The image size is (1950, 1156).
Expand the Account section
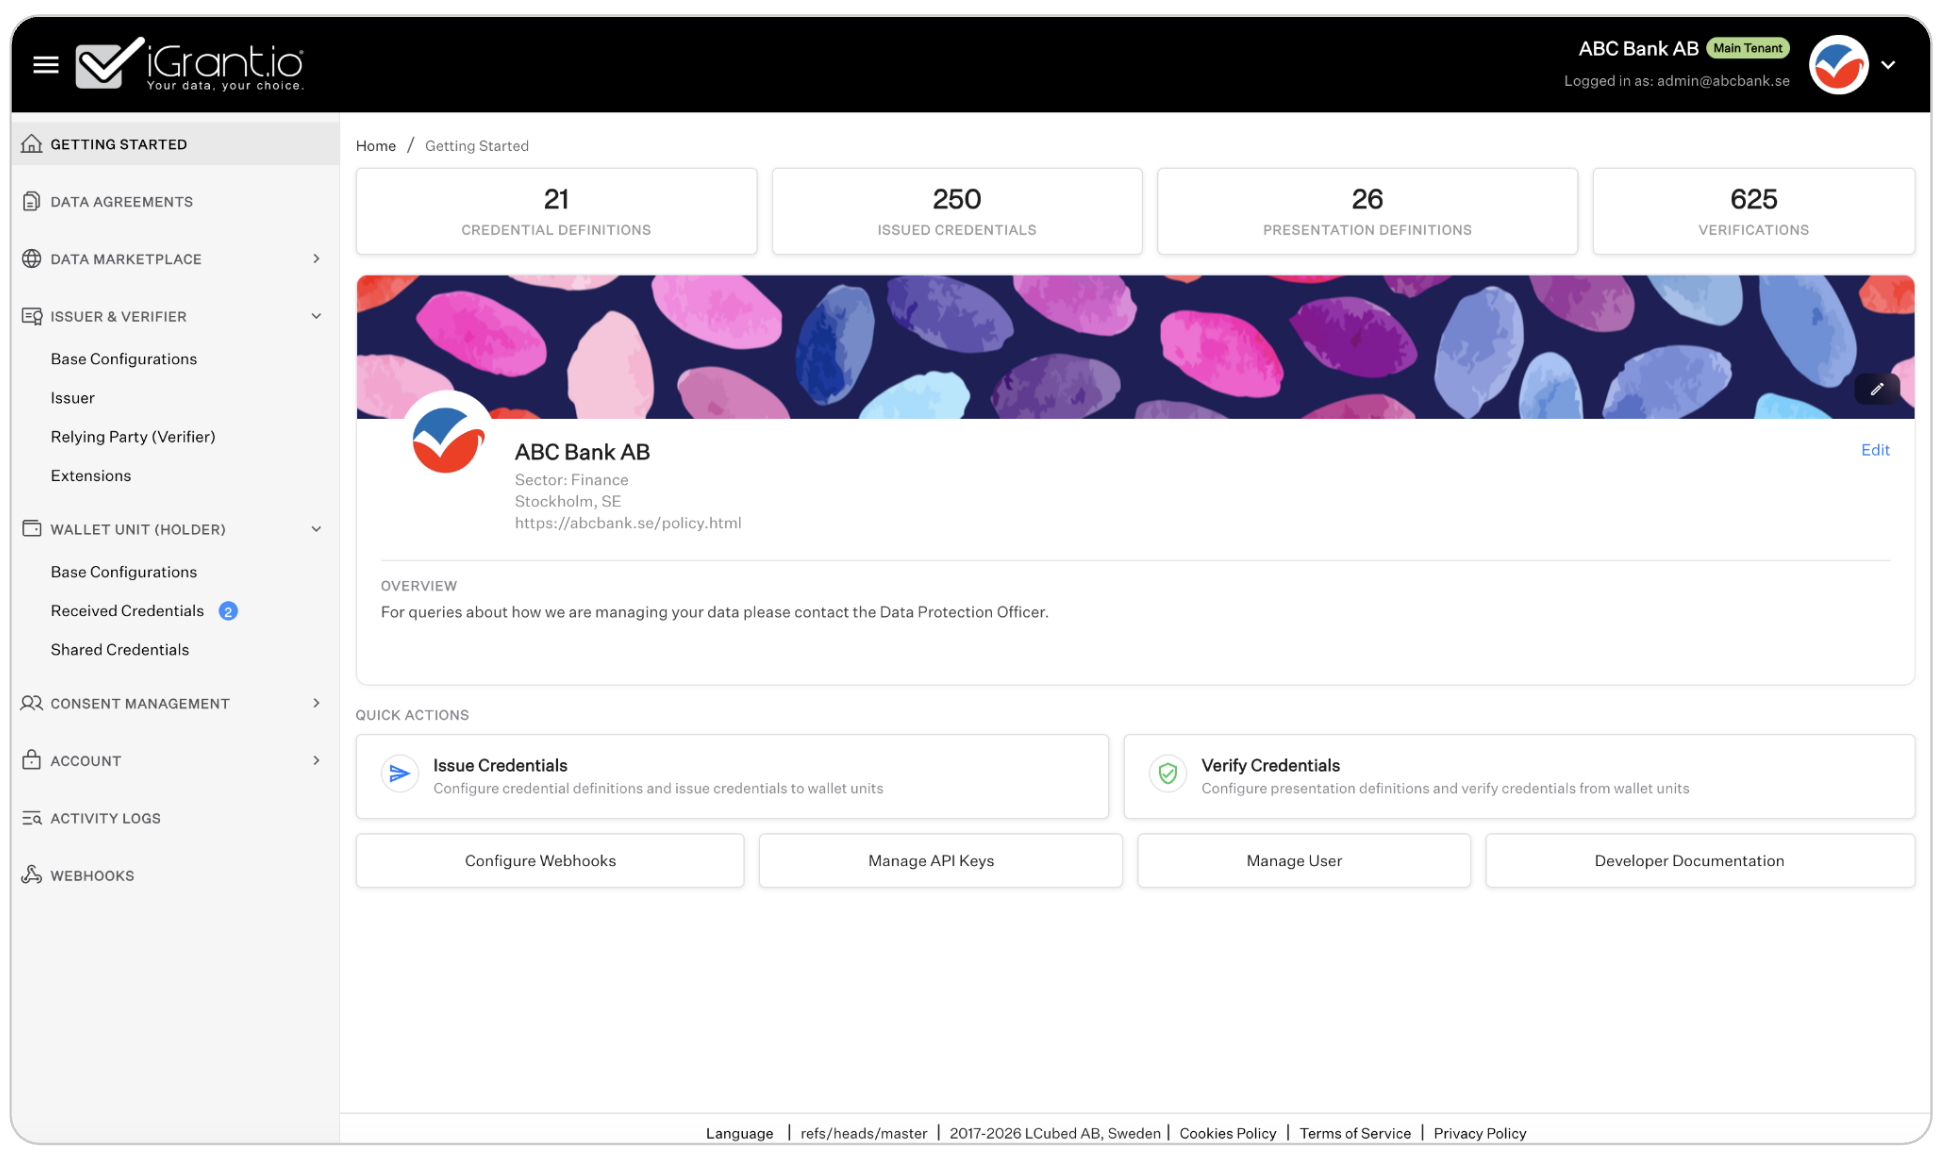click(x=317, y=760)
